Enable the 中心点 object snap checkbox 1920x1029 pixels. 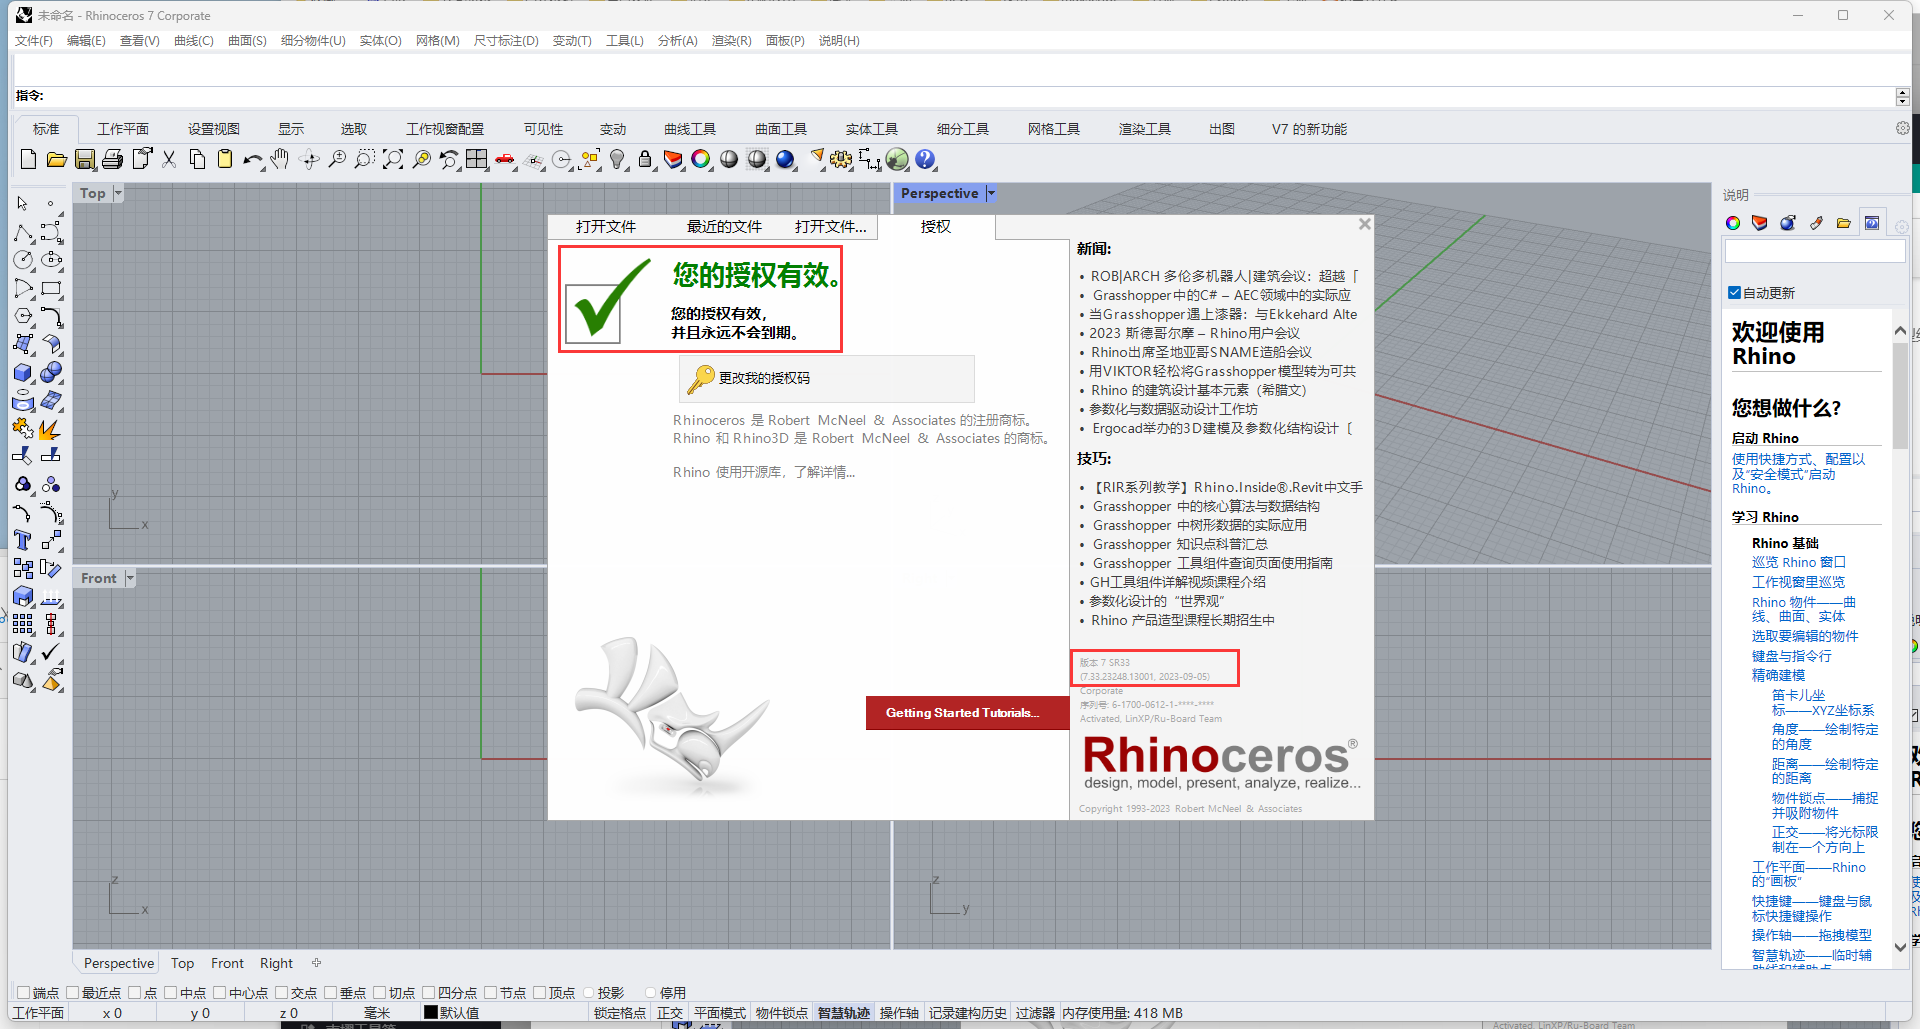click(220, 993)
